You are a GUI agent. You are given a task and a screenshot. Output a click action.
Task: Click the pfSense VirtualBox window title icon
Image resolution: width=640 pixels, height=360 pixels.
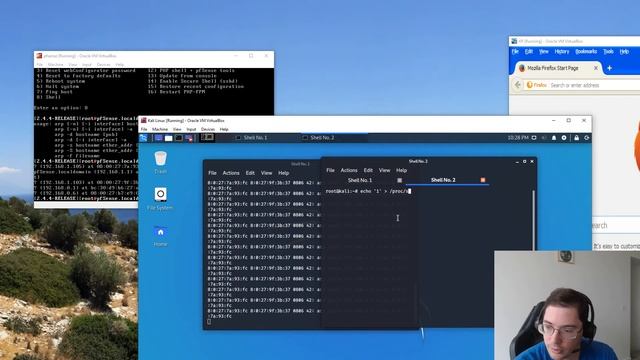click(x=39, y=56)
